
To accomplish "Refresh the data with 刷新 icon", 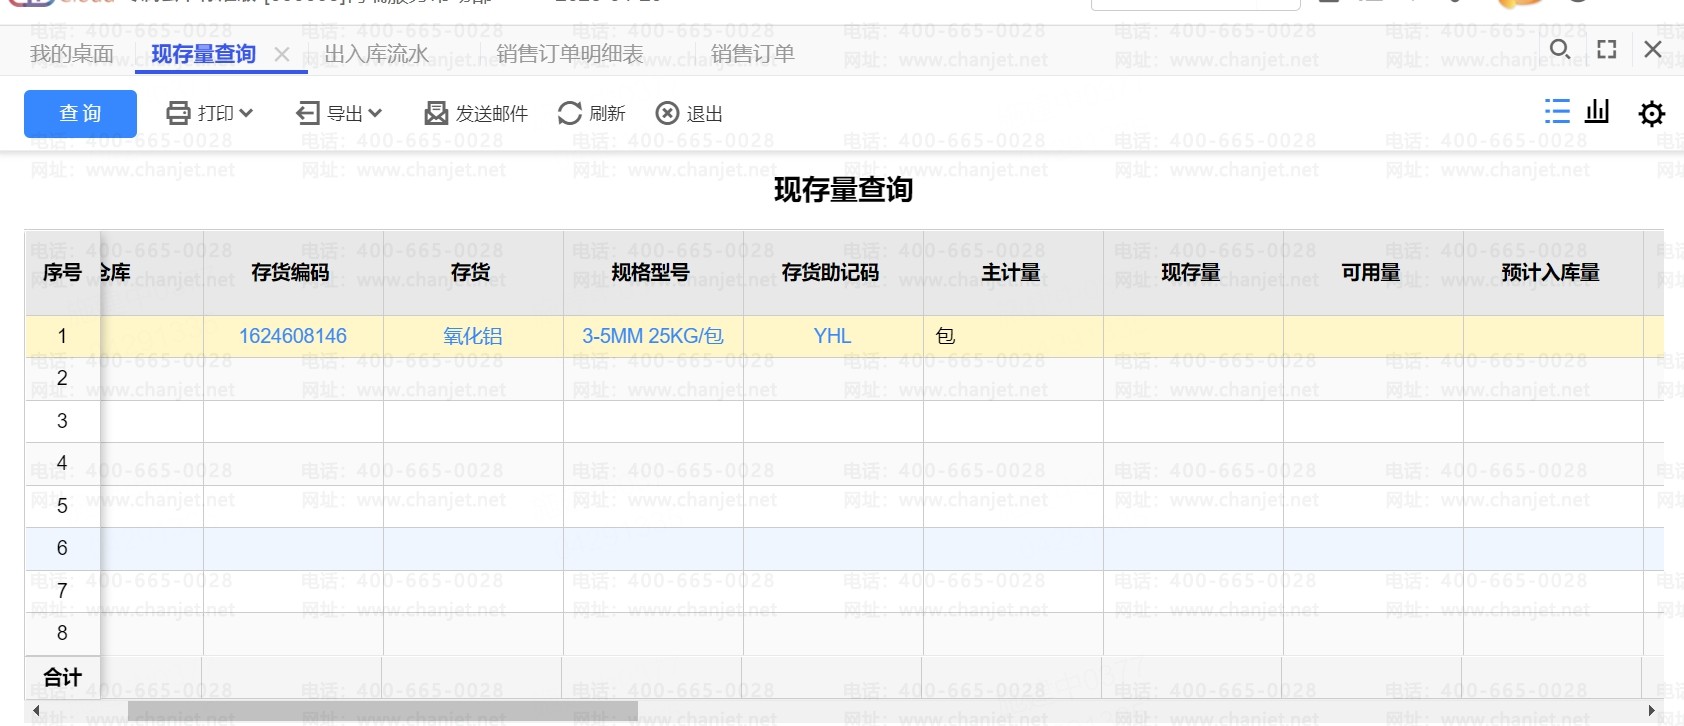I will (x=570, y=114).
